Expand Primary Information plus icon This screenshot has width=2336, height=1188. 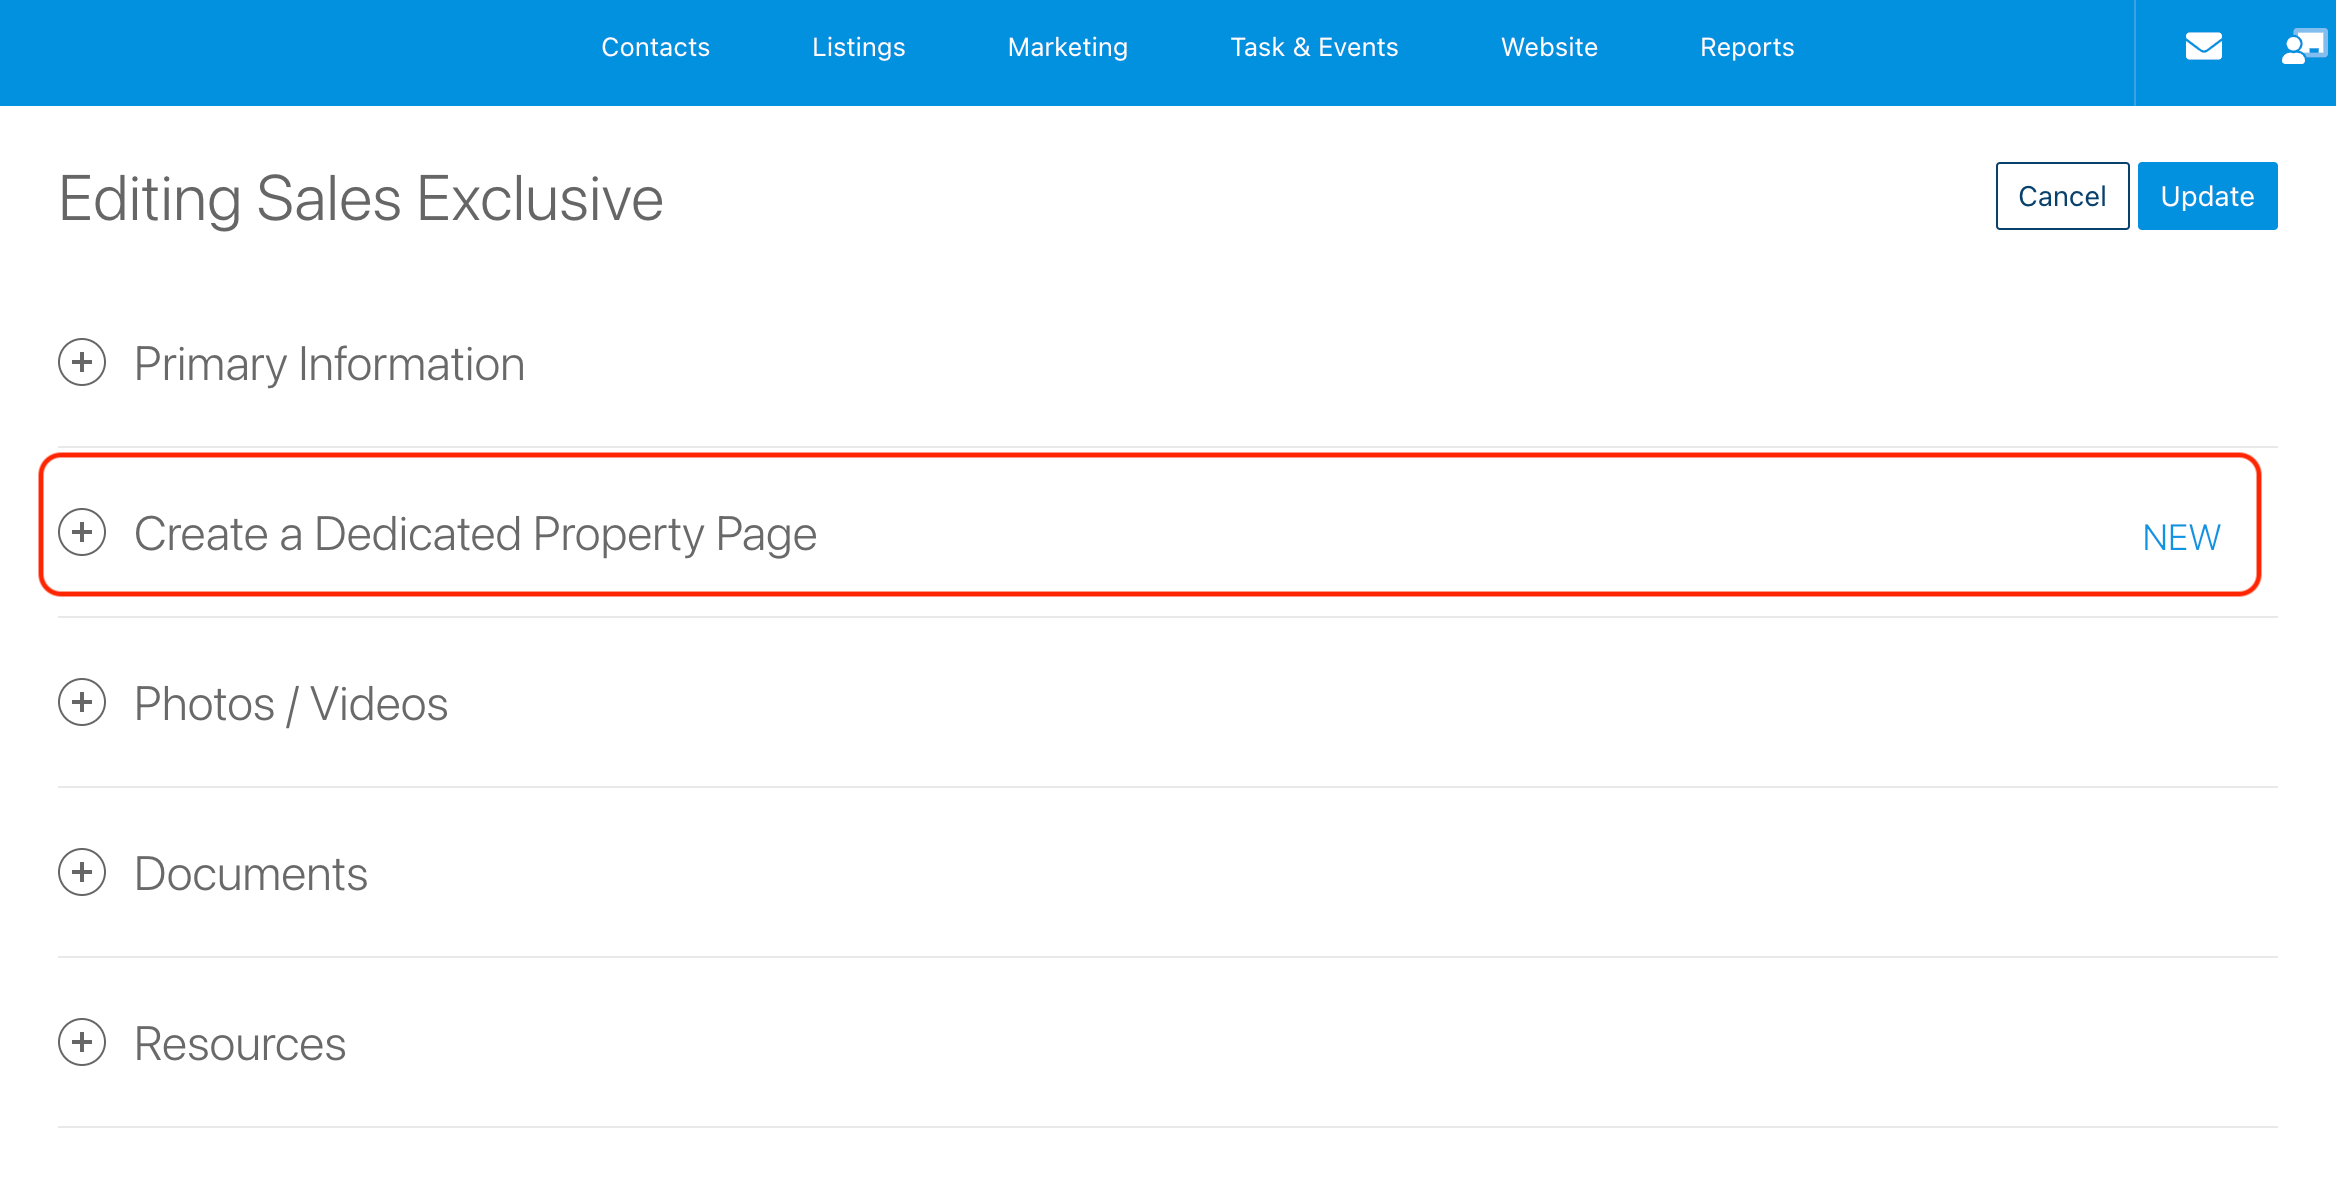pos(82,362)
